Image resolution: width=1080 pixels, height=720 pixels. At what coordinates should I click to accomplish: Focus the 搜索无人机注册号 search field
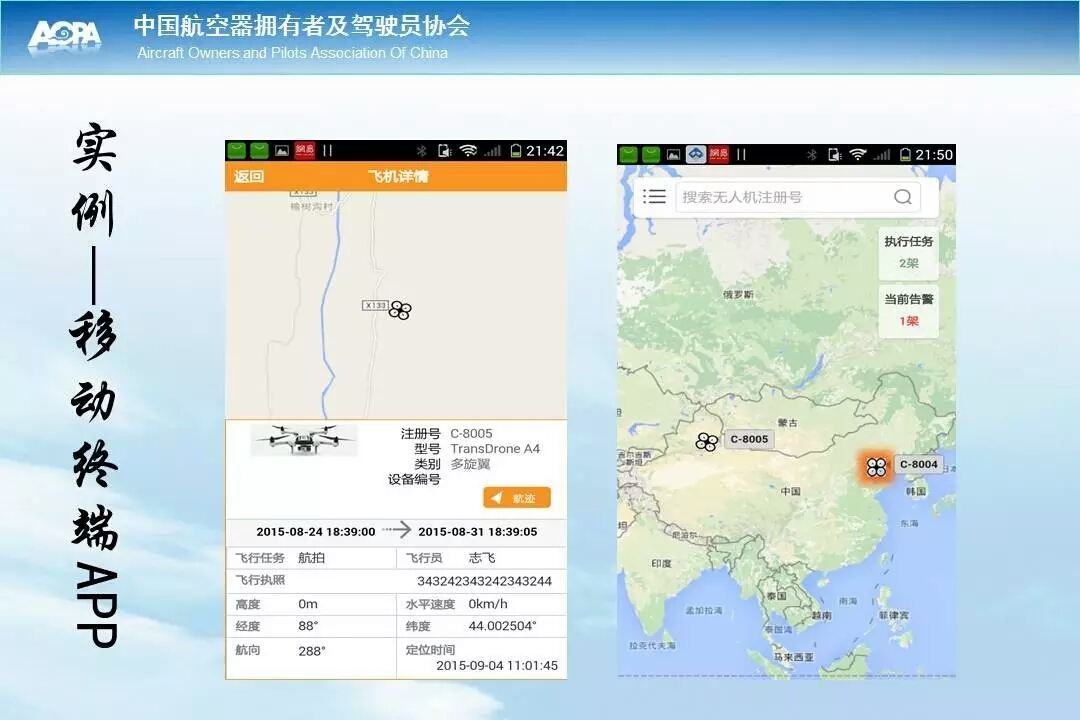pyautogui.click(x=797, y=197)
